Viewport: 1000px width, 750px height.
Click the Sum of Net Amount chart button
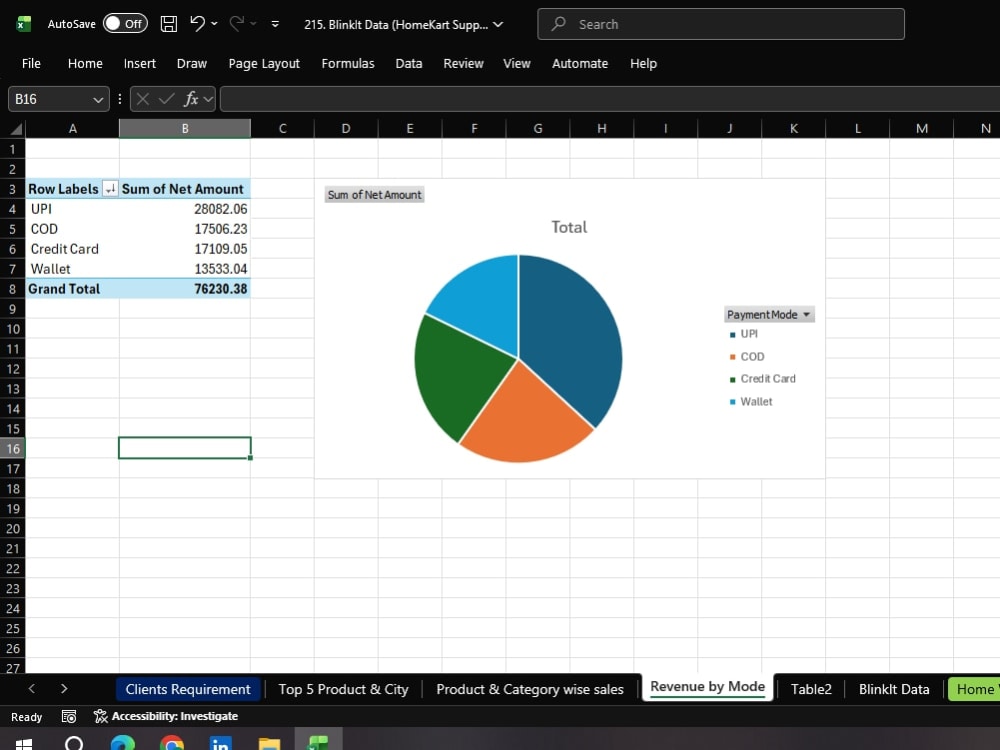[374, 195]
